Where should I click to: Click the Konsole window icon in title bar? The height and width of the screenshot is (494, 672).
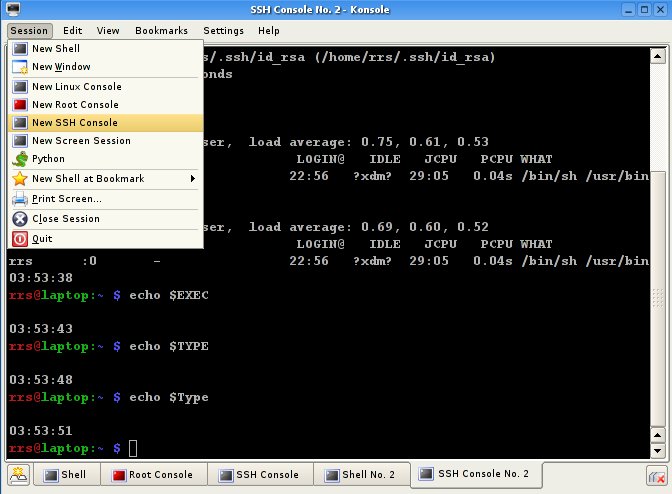click(13, 9)
